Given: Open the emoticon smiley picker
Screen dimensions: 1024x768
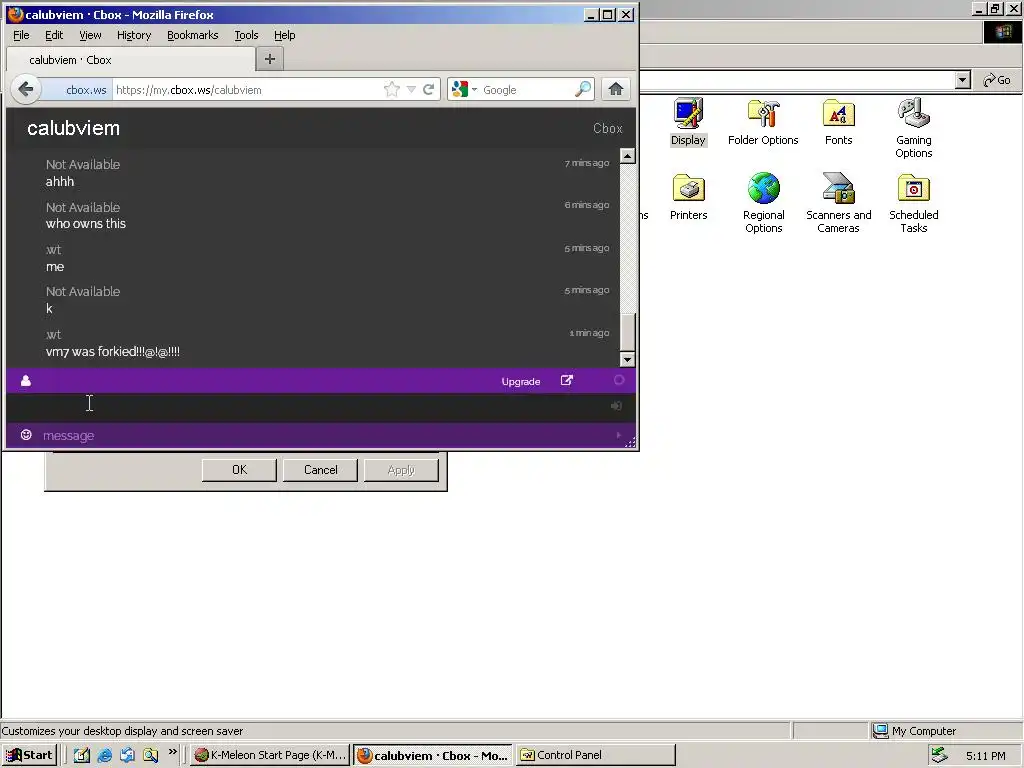Looking at the screenshot, I should (26, 435).
